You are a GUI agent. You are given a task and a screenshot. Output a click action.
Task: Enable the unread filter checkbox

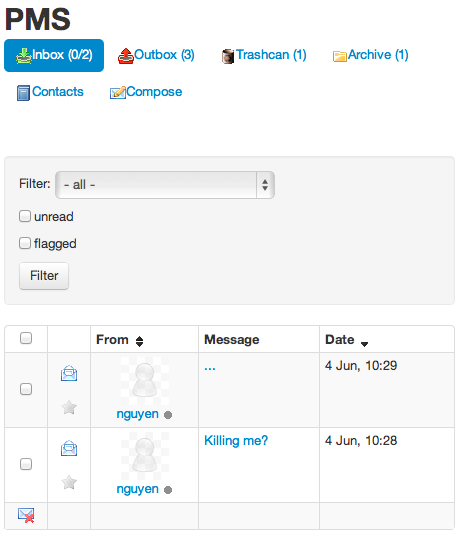(x=25, y=216)
